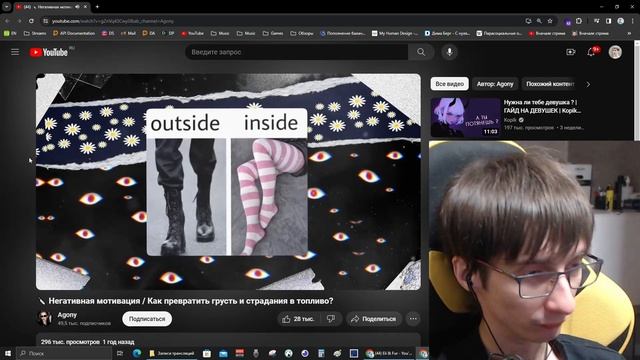Open the Agony channel name link
This screenshot has width=640, height=360.
(67, 315)
